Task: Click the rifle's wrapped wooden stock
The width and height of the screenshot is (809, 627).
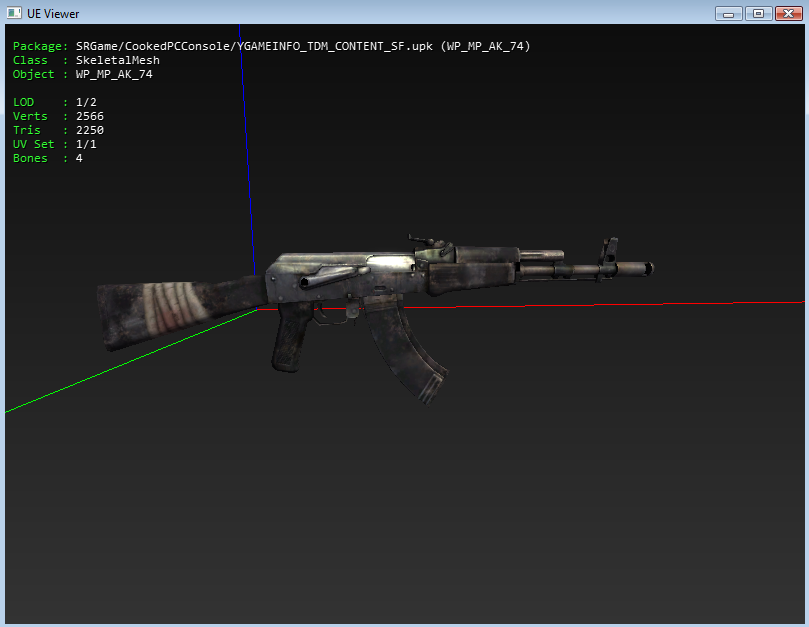Action: coord(182,311)
